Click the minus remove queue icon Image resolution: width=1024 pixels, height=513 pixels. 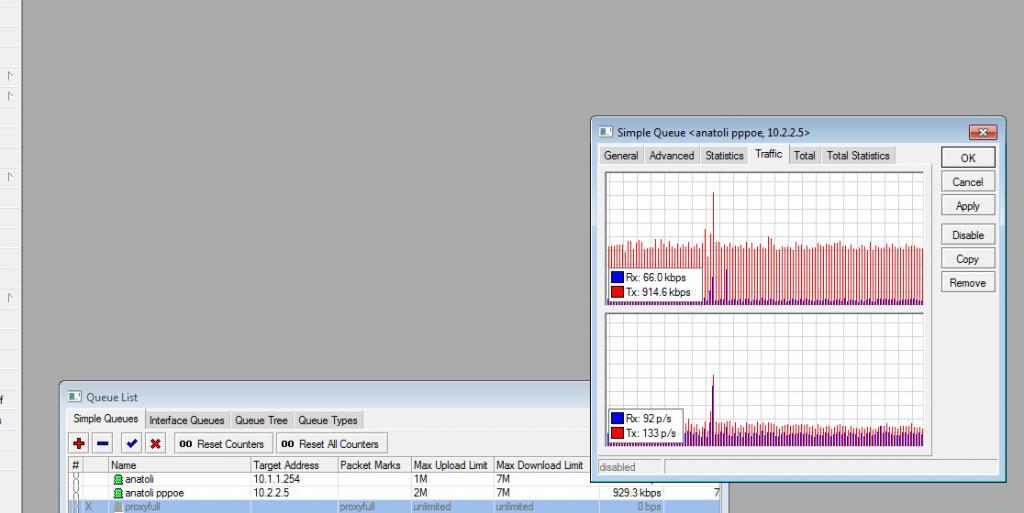pyautogui.click(x=103, y=443)
